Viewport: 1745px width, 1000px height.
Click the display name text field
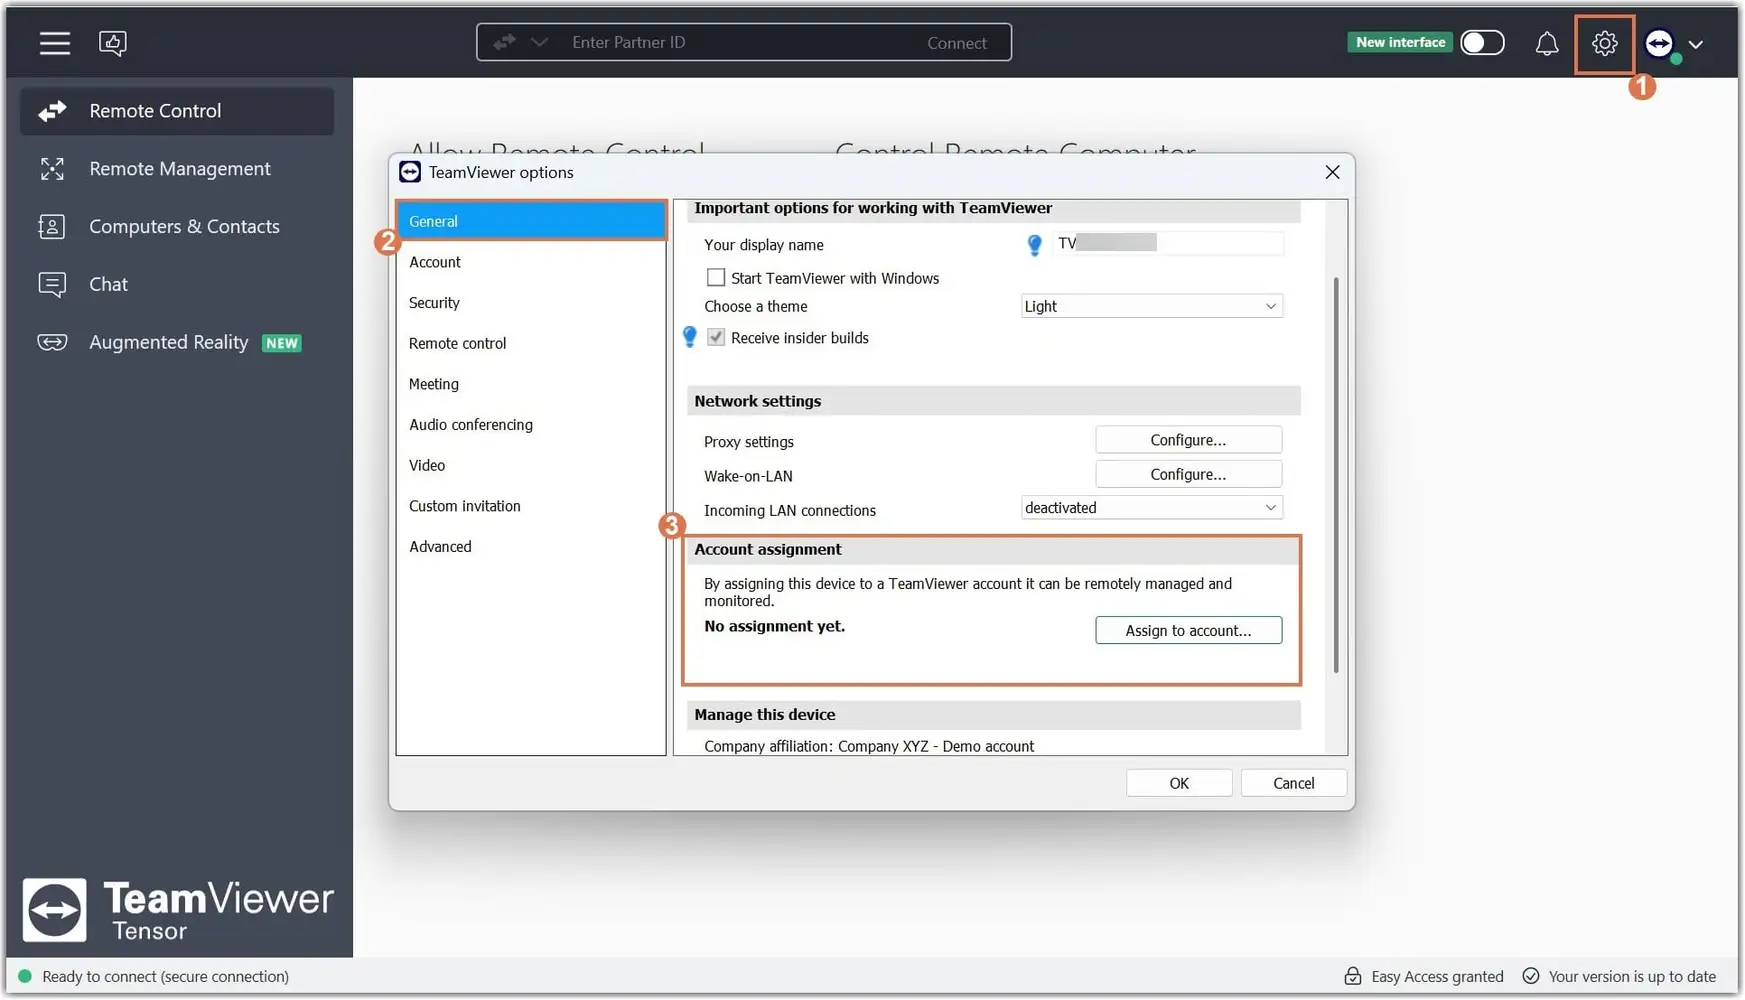point(1168,243)
